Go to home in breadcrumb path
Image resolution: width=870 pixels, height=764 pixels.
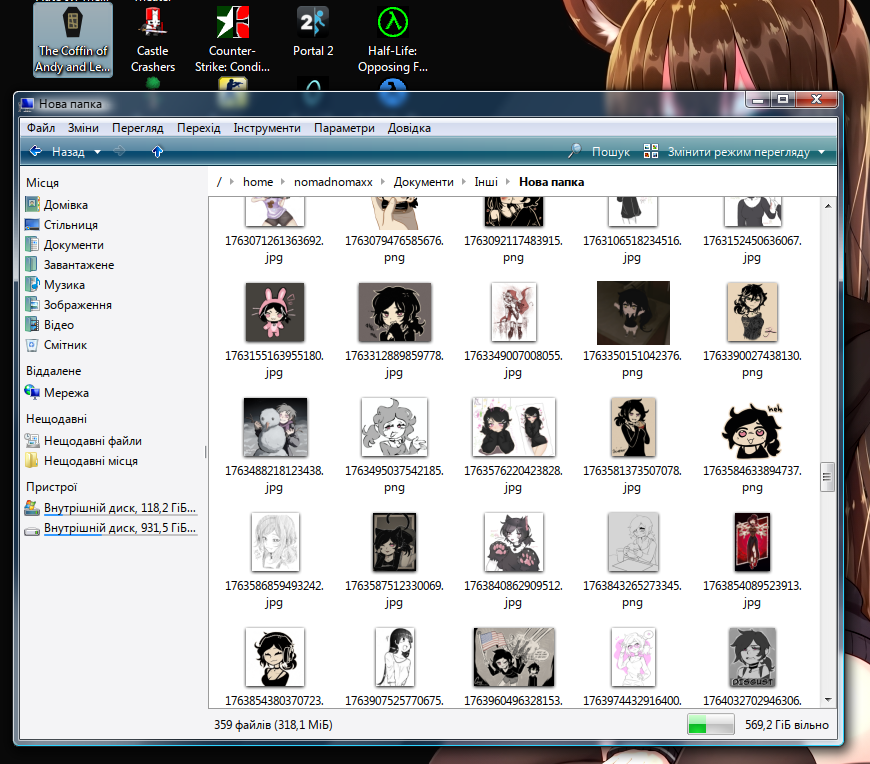(x=258, y=181)
